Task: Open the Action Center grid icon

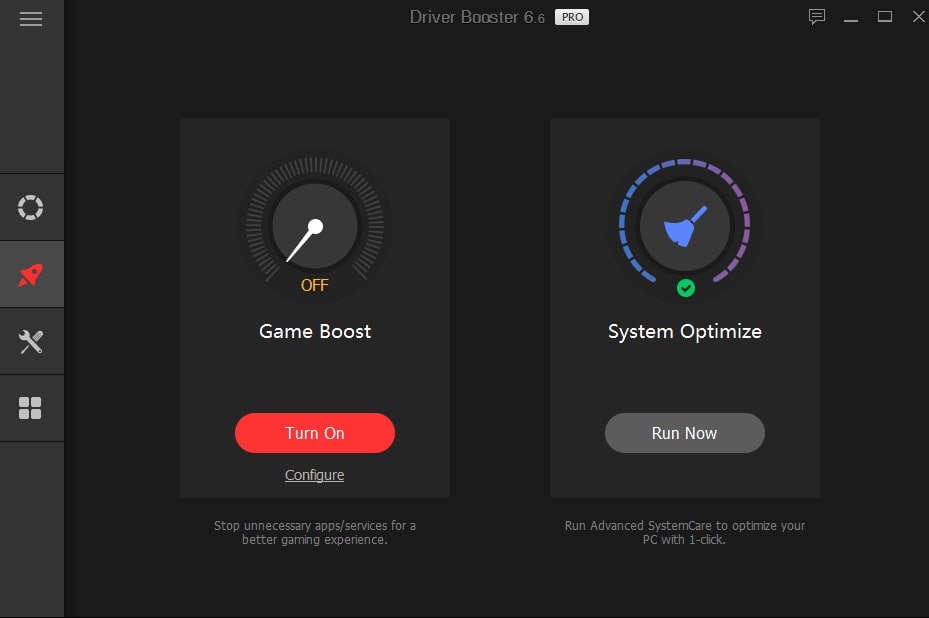Action: coord(30,408)
